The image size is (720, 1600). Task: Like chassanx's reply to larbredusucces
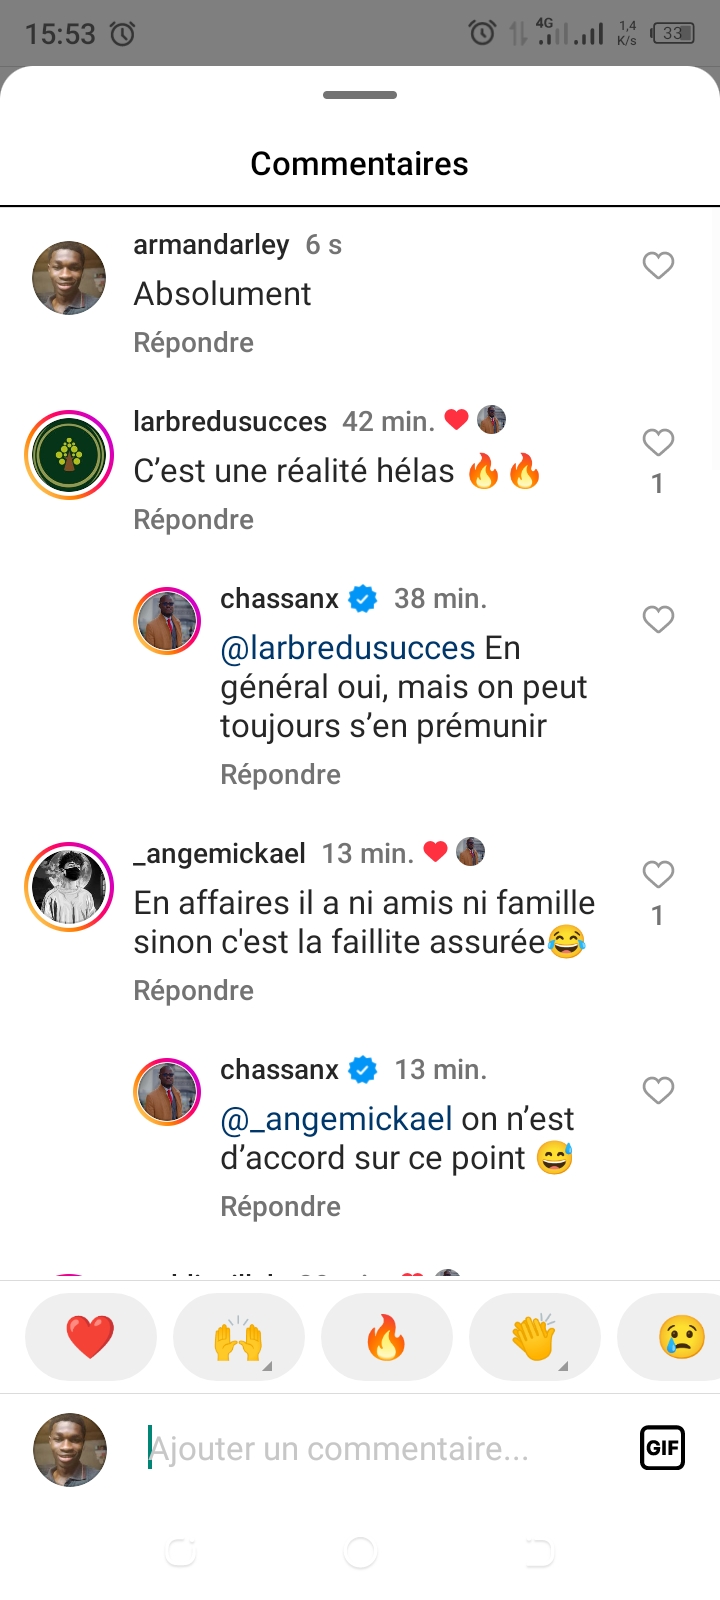[658, 619]
